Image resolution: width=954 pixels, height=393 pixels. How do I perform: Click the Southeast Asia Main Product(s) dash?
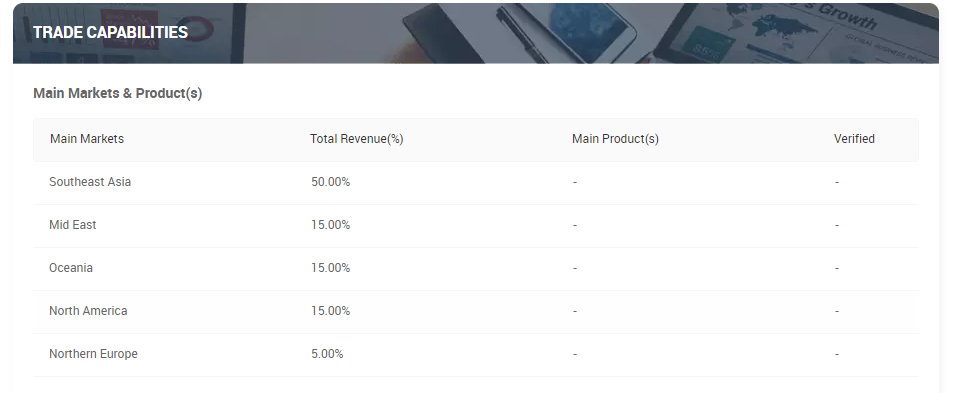pos(575,183)
